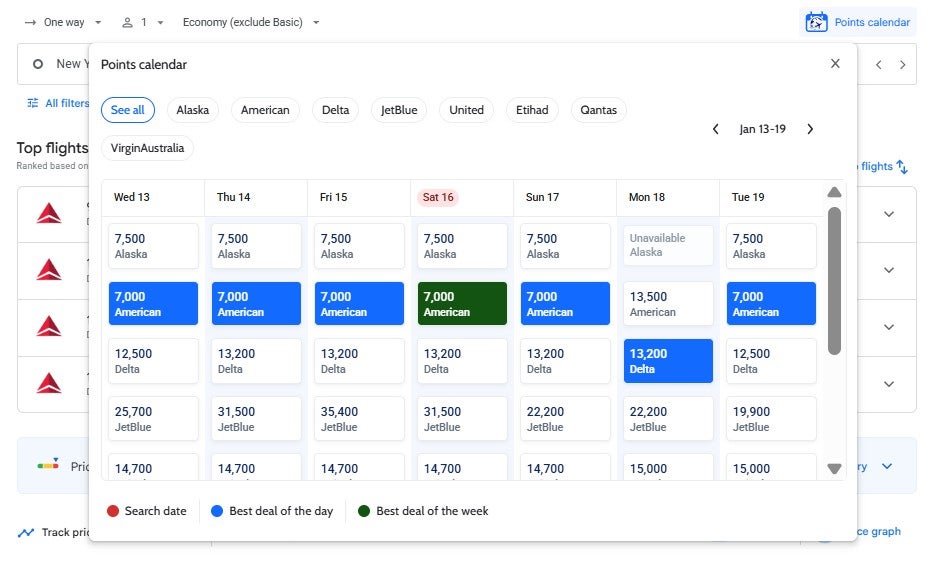Expand the fourth flight result row
Screen dimensions: 946x561
(889, 384)
